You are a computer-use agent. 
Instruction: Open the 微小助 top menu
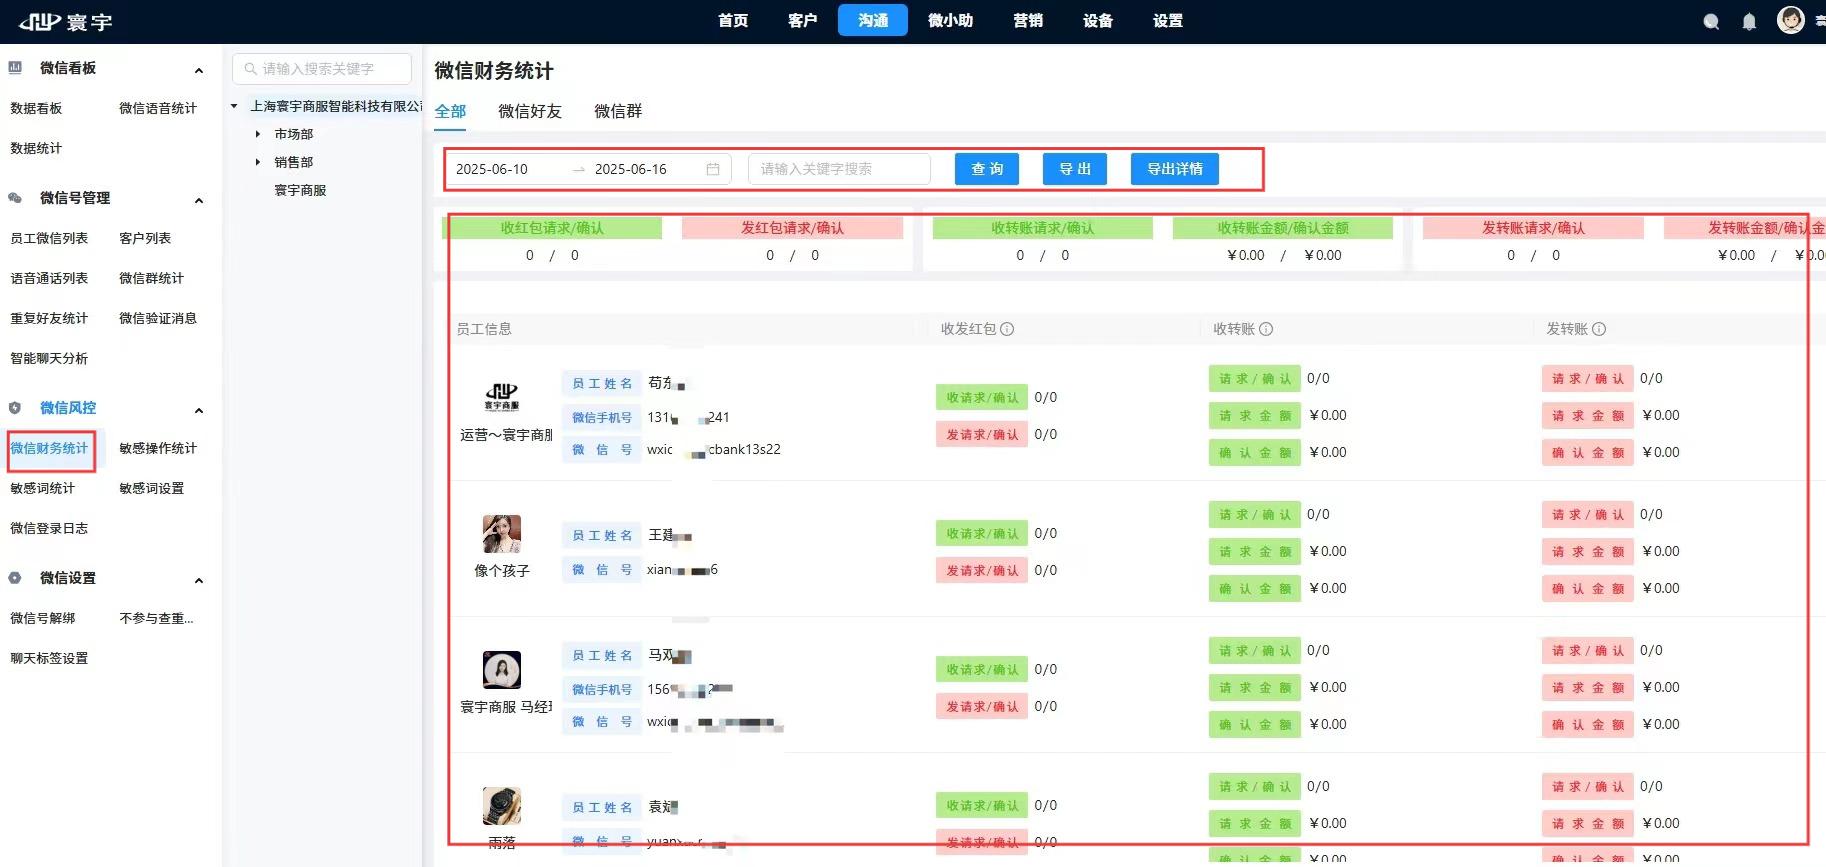[950, 21]
